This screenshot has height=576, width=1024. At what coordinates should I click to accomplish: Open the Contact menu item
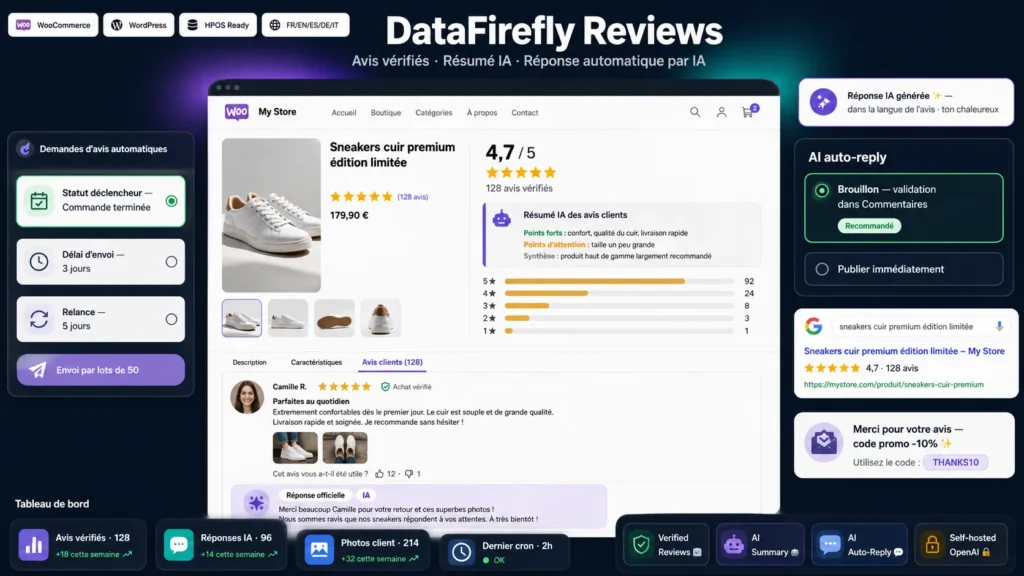click(524, 112)
